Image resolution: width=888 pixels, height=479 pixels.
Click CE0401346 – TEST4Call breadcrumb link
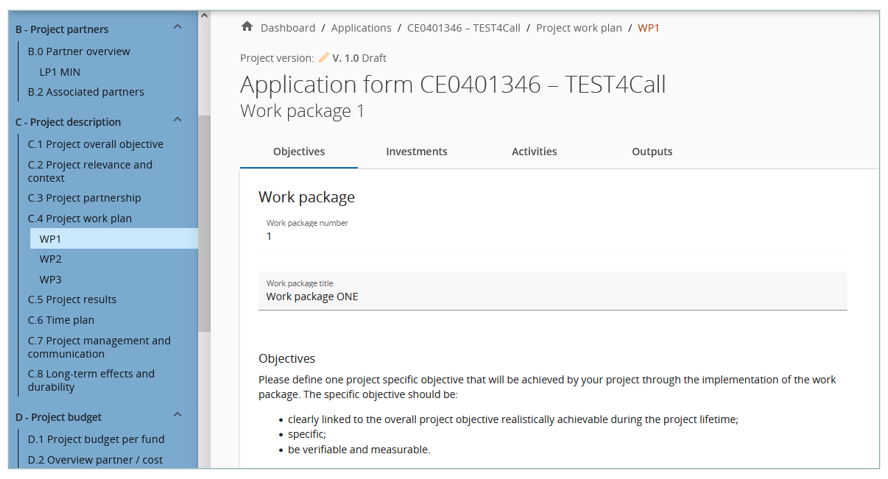(x=463, y=28)
